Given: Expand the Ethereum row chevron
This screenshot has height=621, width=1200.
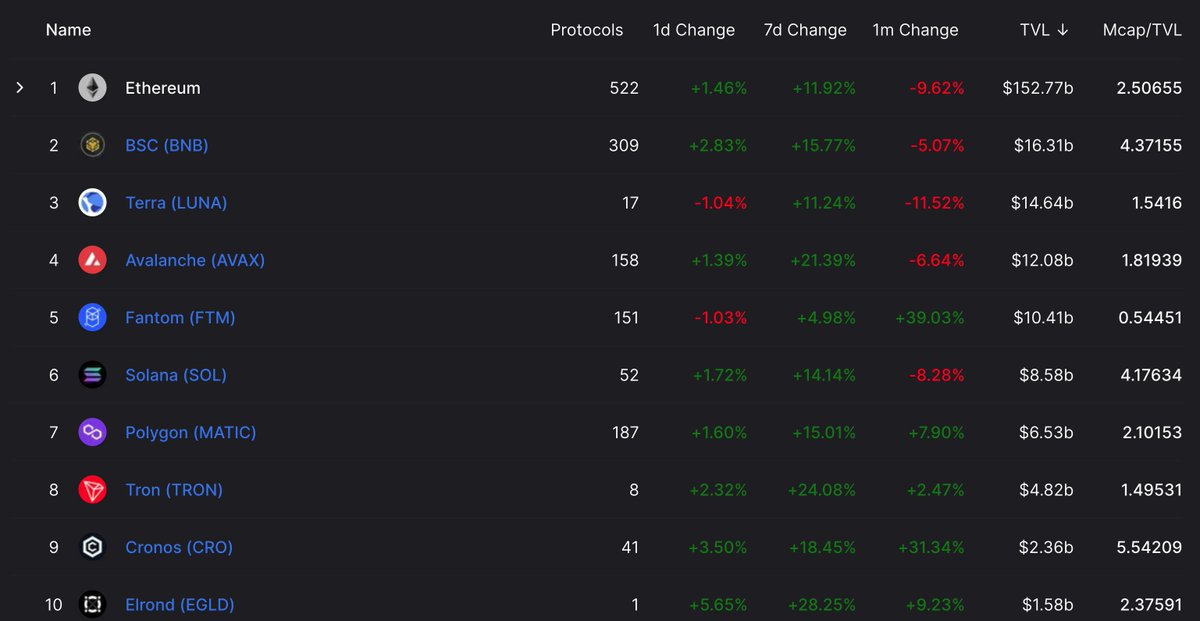Looking at the screenshot, I should (x=19, y=88).
